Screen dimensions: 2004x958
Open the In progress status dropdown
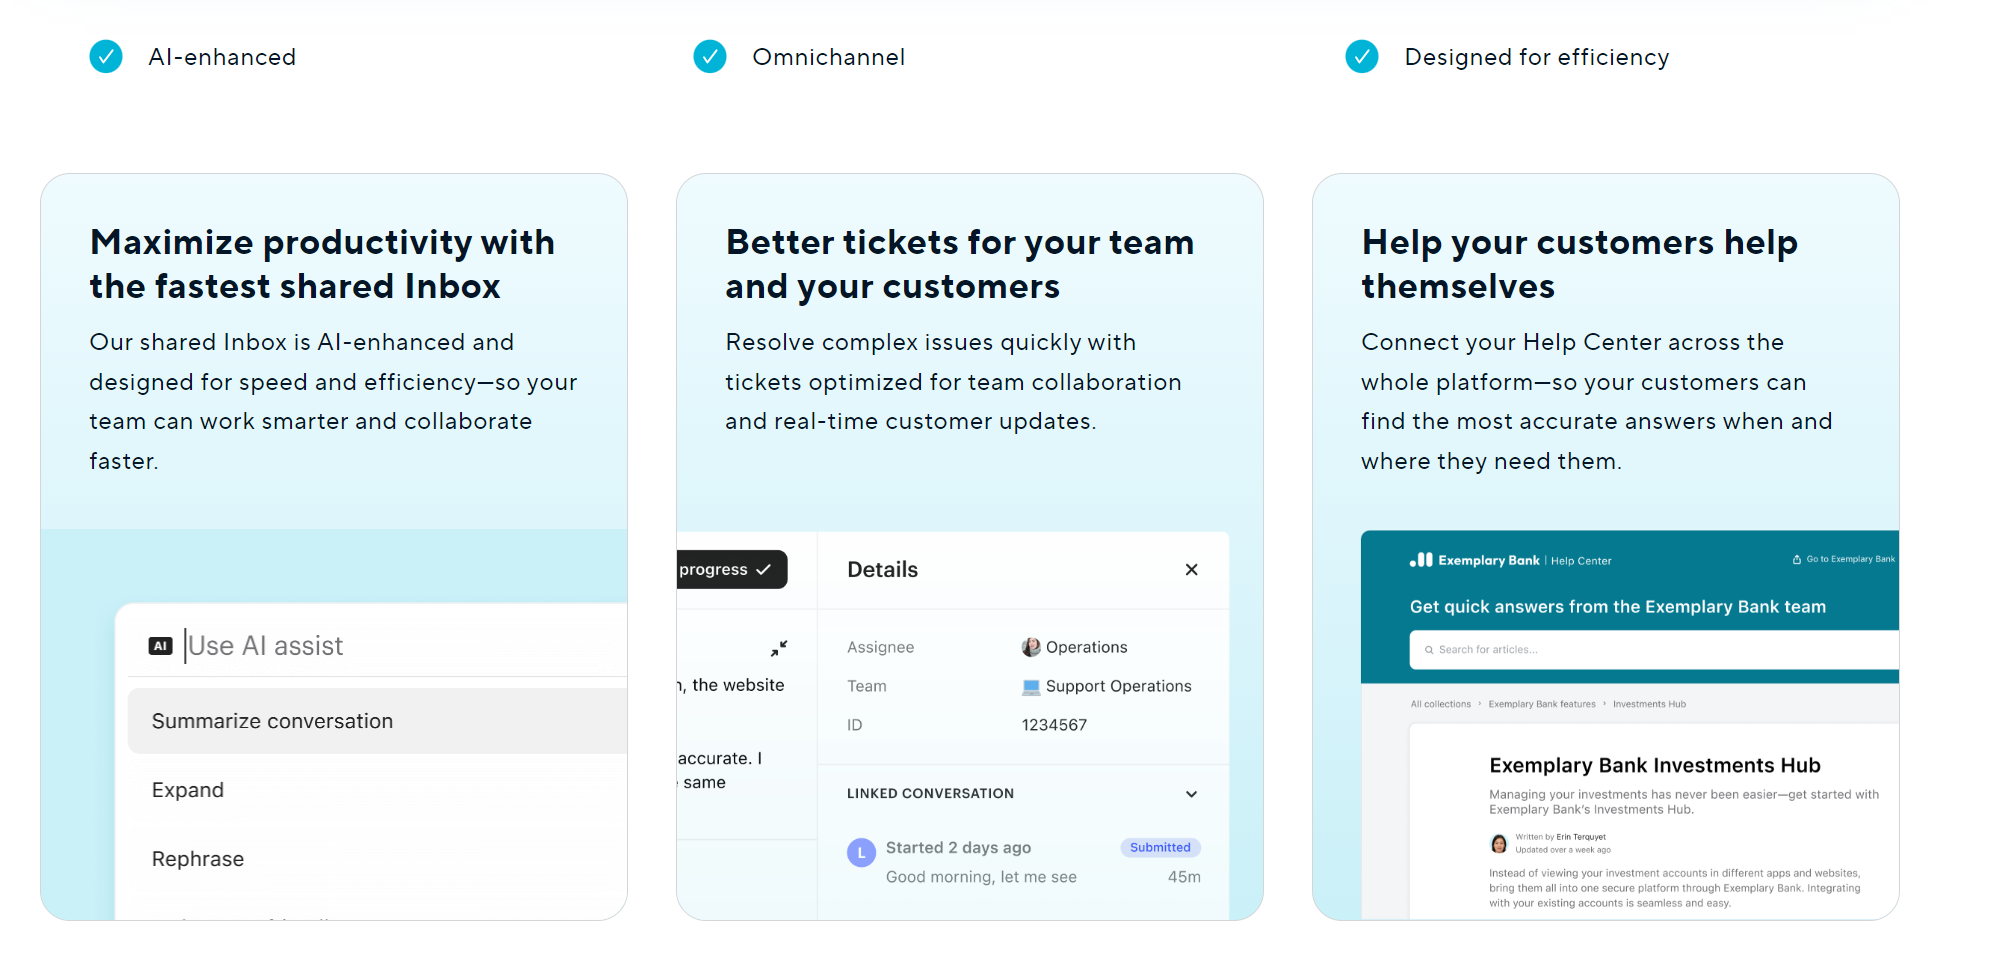pos(729,569)
